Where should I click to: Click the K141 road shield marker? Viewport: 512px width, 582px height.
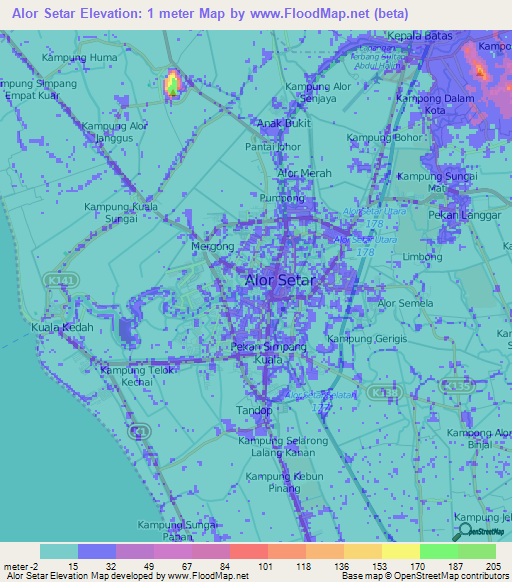61,280
